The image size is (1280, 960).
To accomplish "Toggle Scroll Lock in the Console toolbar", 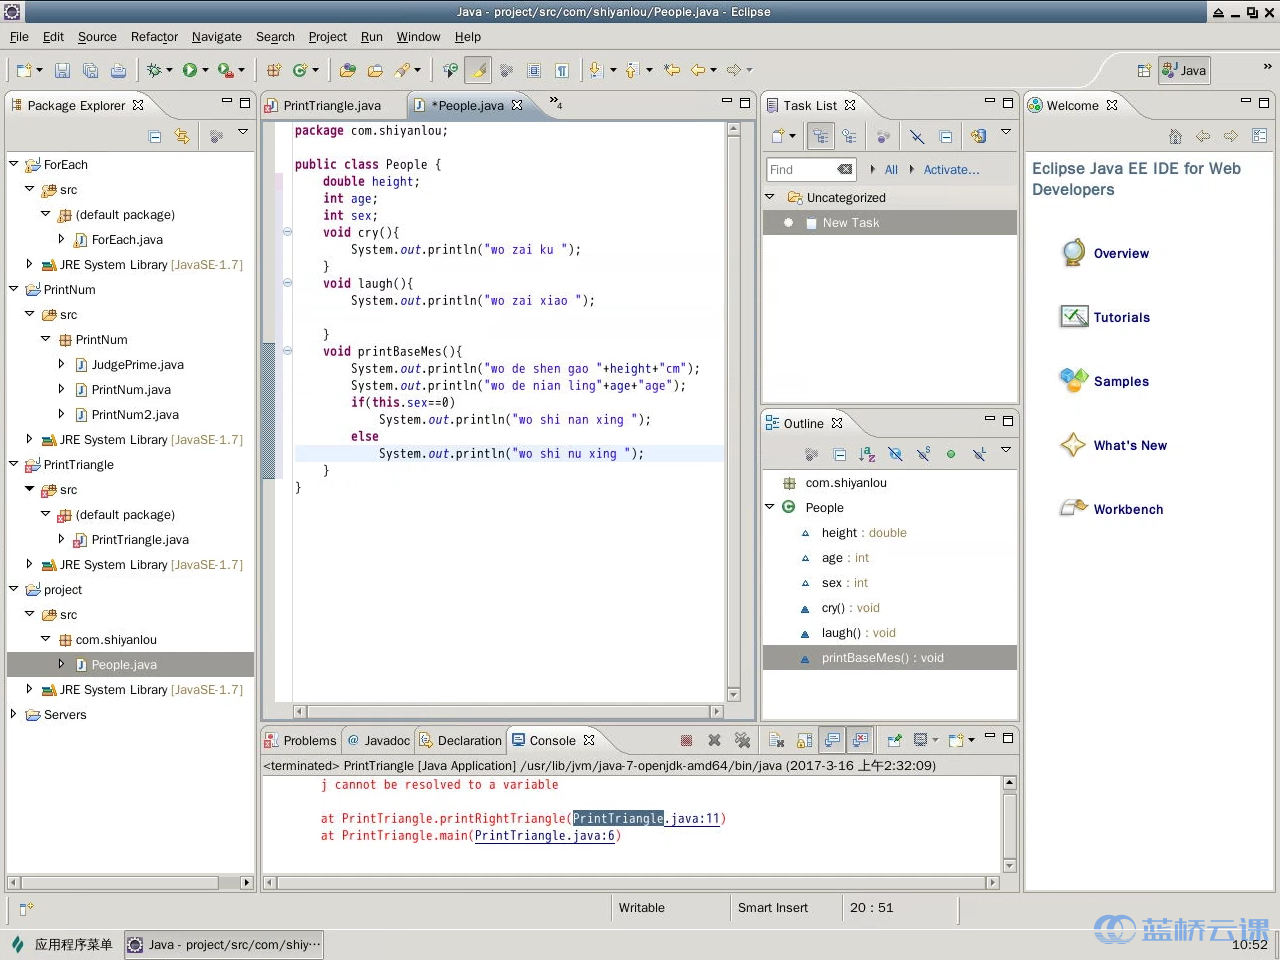I will (804, 740).
